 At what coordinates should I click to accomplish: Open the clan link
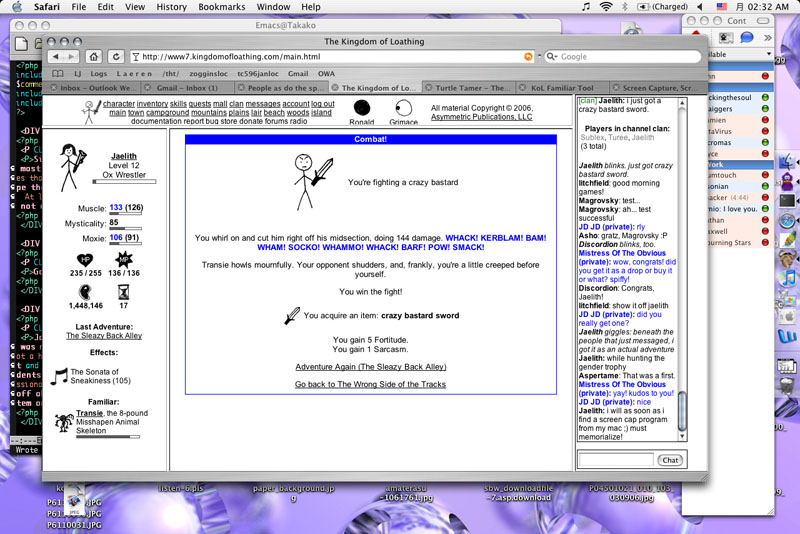[x=236, y=104]
